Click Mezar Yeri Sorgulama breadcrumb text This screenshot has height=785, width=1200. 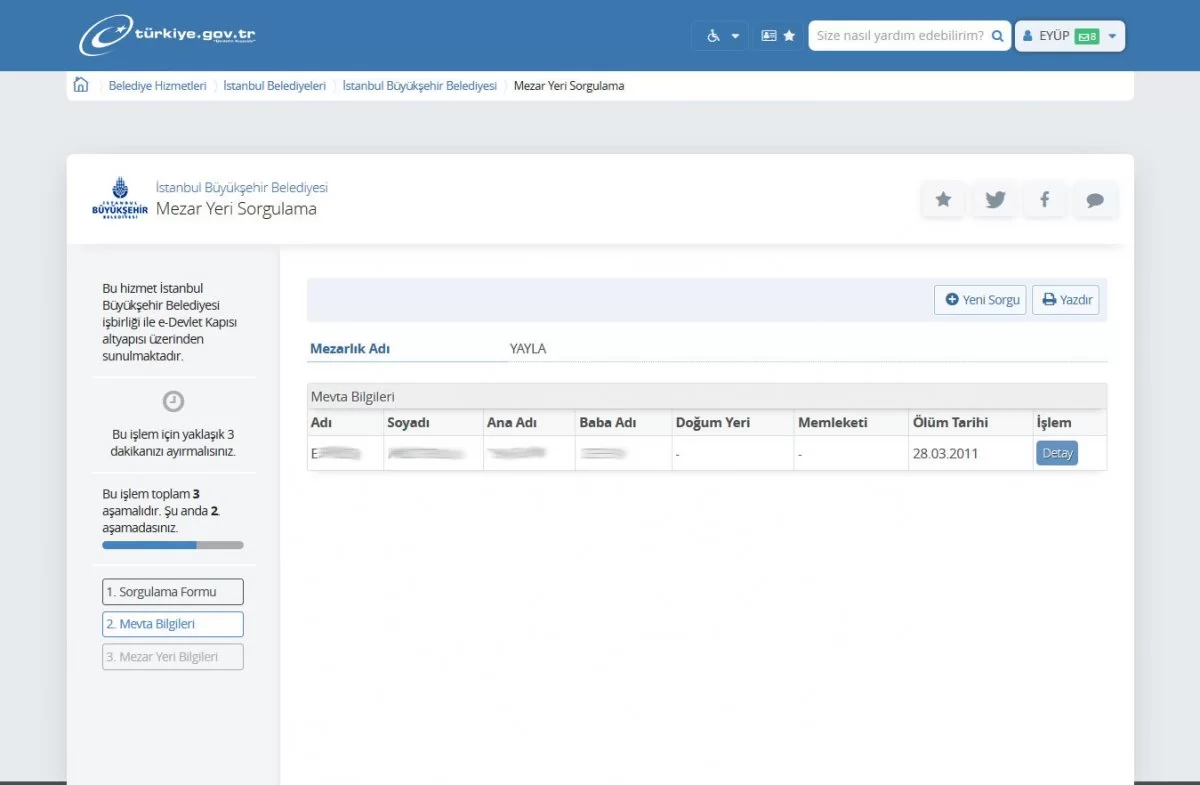coord(569,86)
